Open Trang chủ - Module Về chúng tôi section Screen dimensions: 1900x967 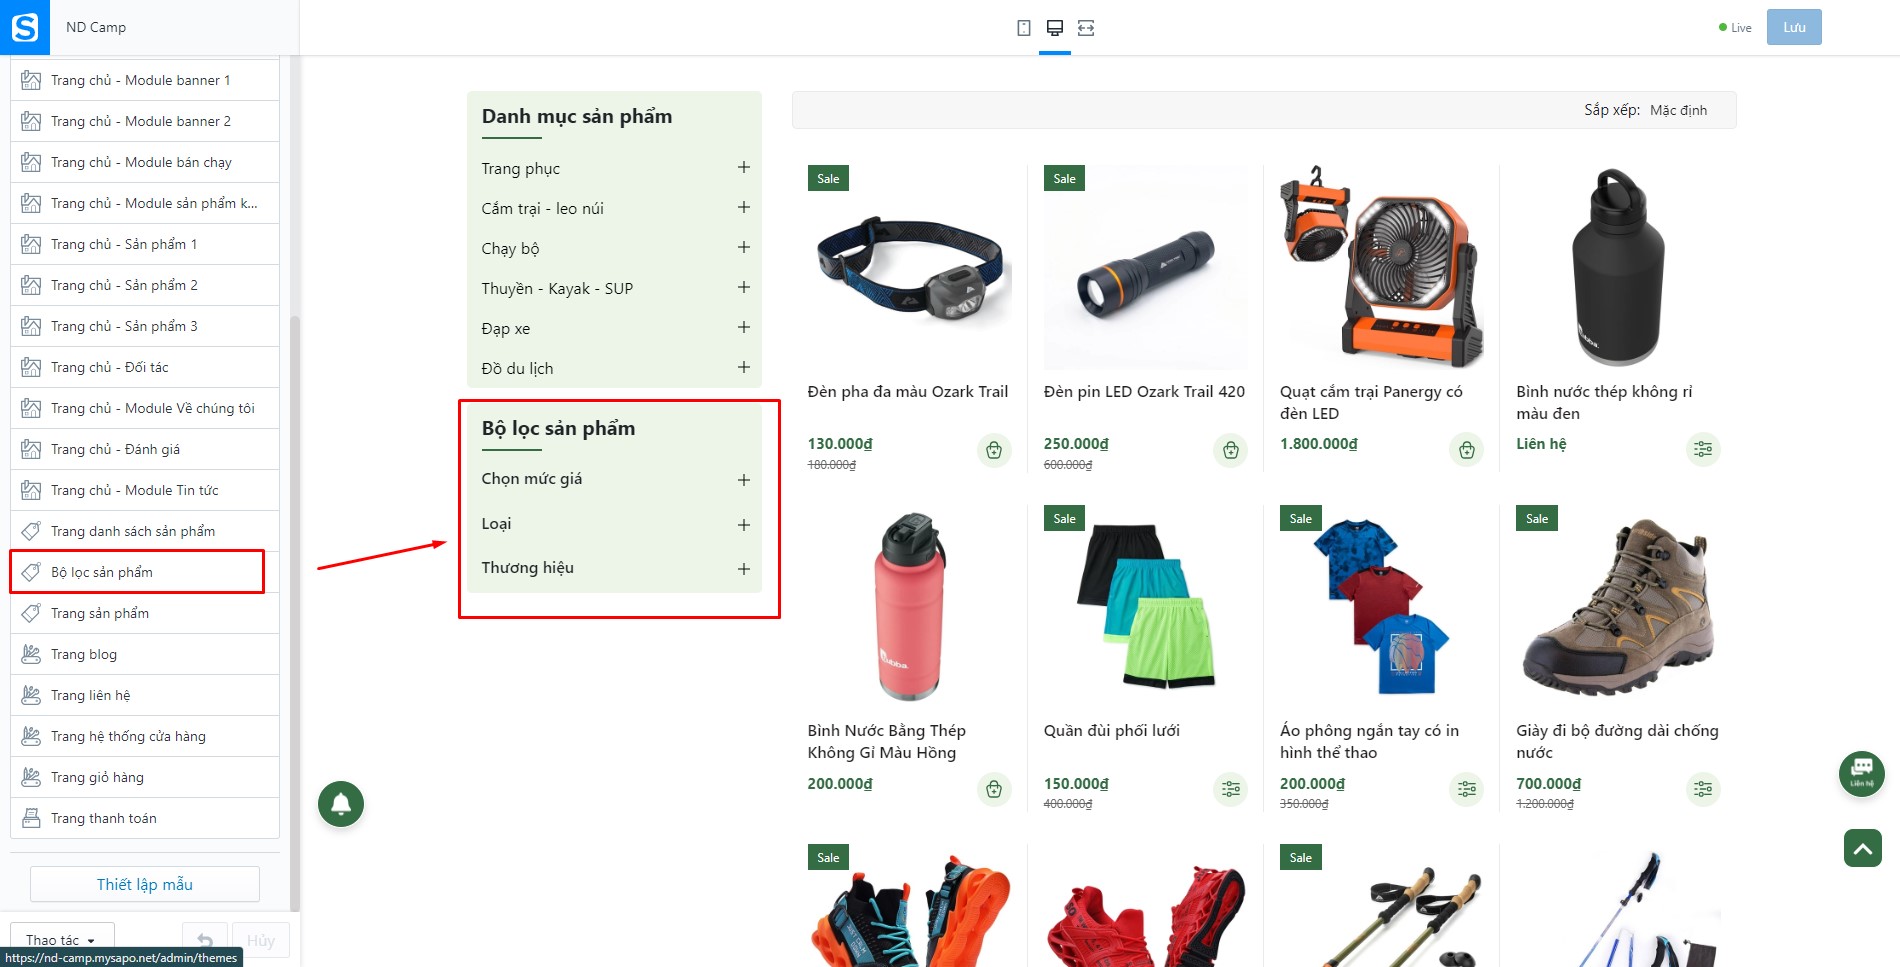click(145, 408)
